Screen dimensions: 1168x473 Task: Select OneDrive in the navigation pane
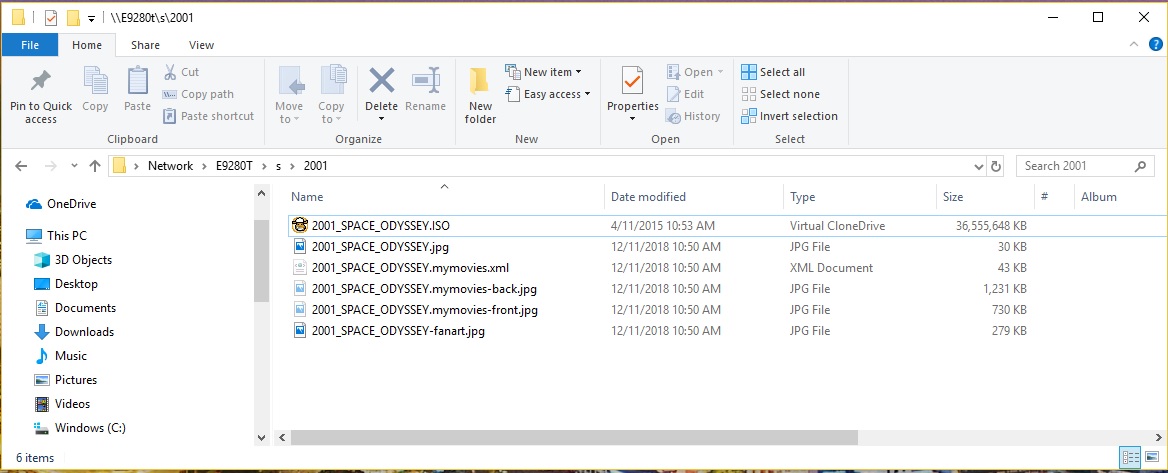(61, 204)
